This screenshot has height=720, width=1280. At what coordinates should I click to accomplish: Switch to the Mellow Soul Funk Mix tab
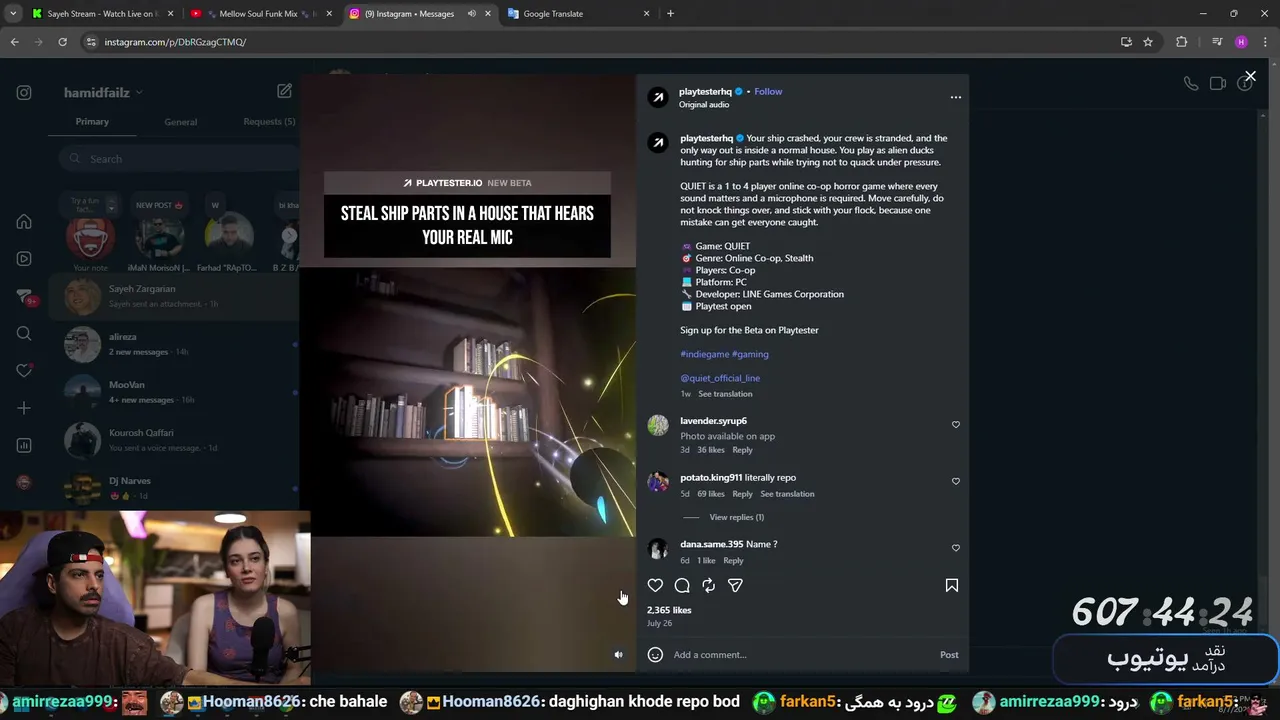pyautogui.click(x=260, y=14)
